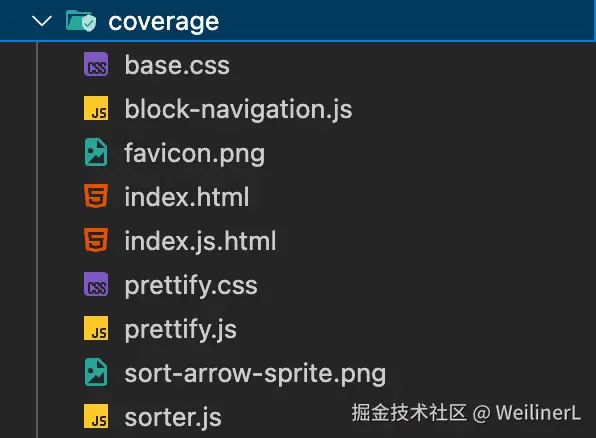Open block-navigation.js file
The width and height of the screenshot is (596, 438).
pyautogui.click(x=238, y=110)
